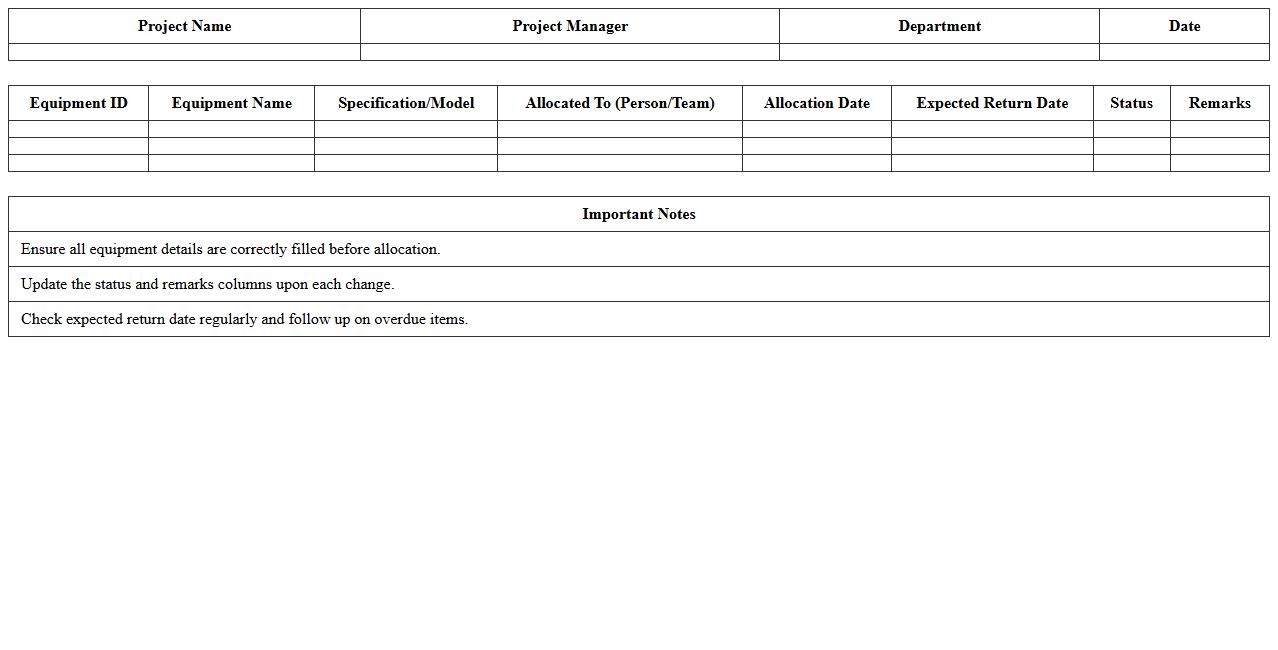
Task: Click the Project Name header cell
Action: pos(184,26)
